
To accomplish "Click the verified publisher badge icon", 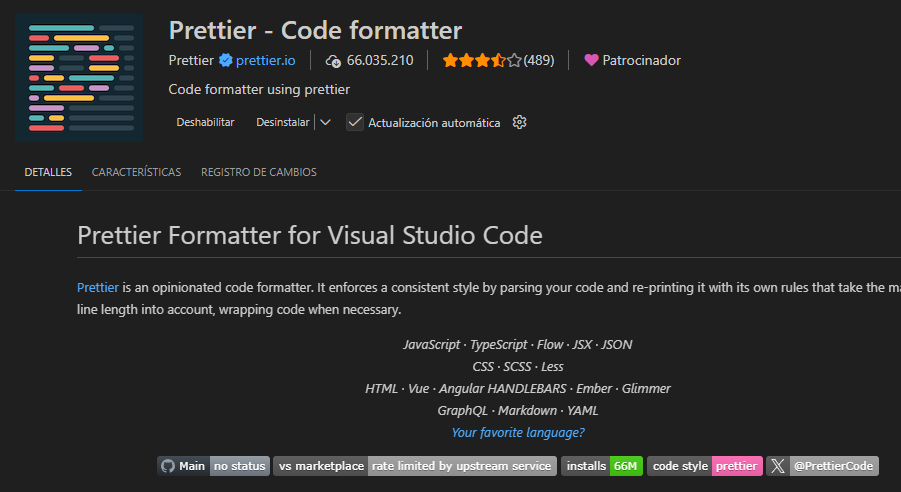I will coord(226,60).
